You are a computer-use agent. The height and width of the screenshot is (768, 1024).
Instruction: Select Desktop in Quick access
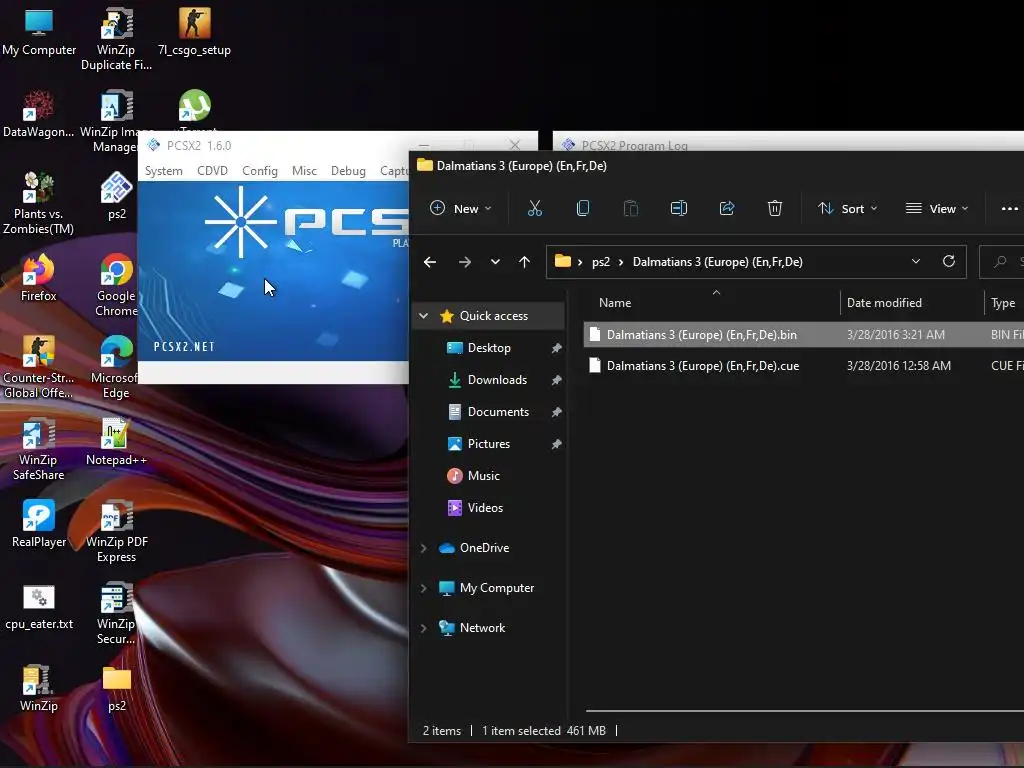tap(488, 347)
